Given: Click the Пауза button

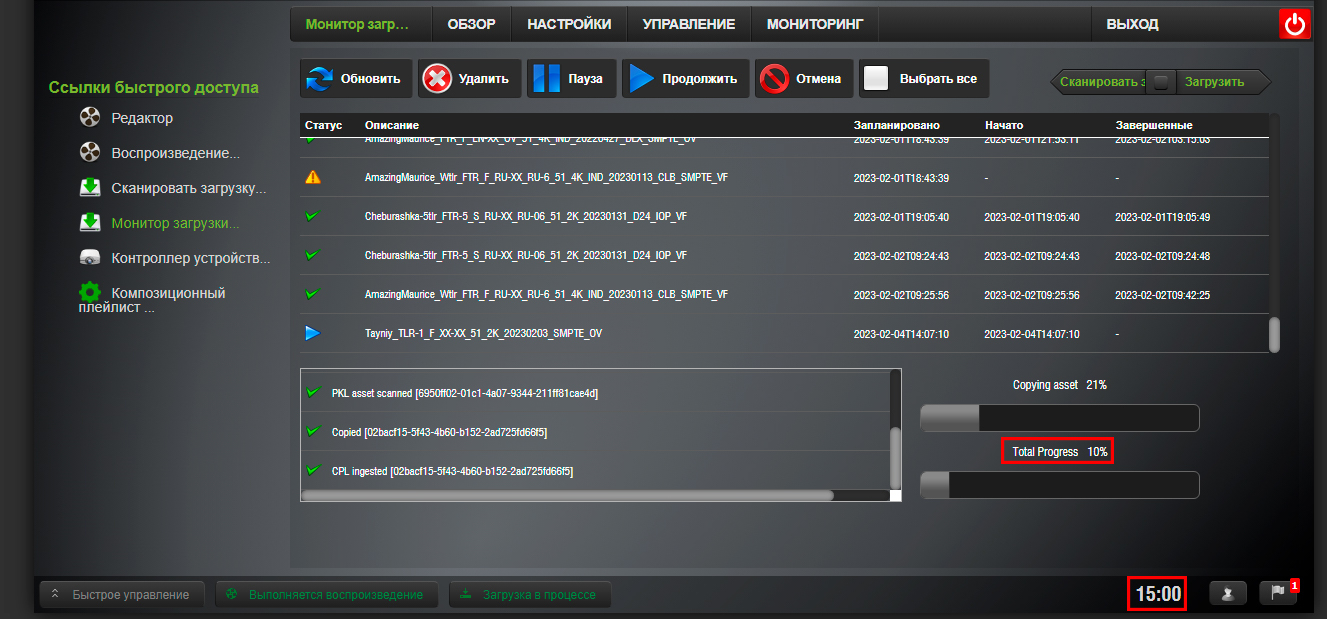Looking at the screenshot, I should click(571, 78).
